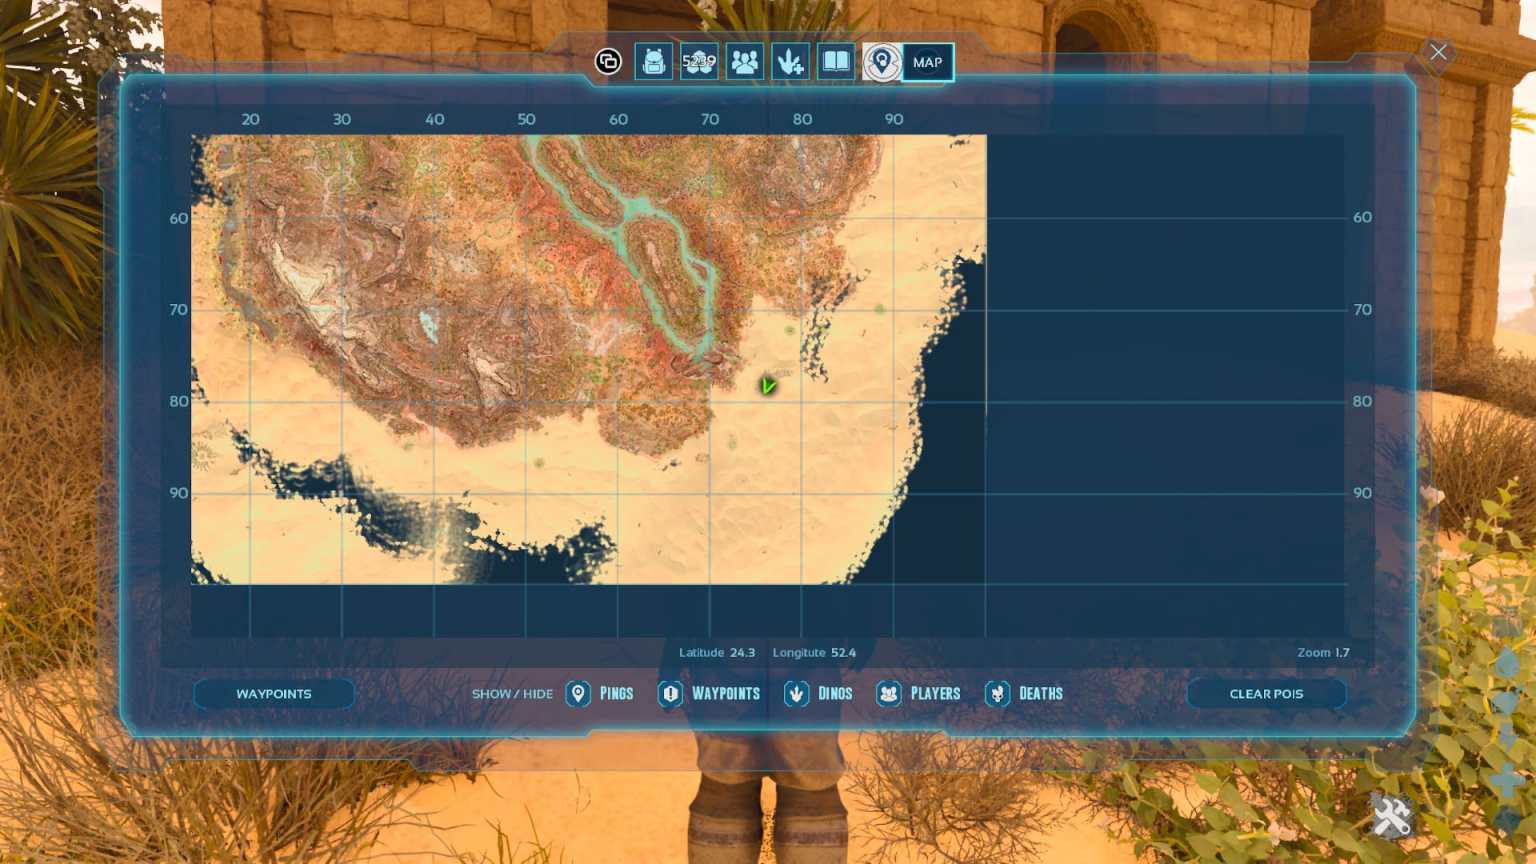Select the map tracking pin icon
The width and height of the screenshot is (1536, 864).
(881, 61)
